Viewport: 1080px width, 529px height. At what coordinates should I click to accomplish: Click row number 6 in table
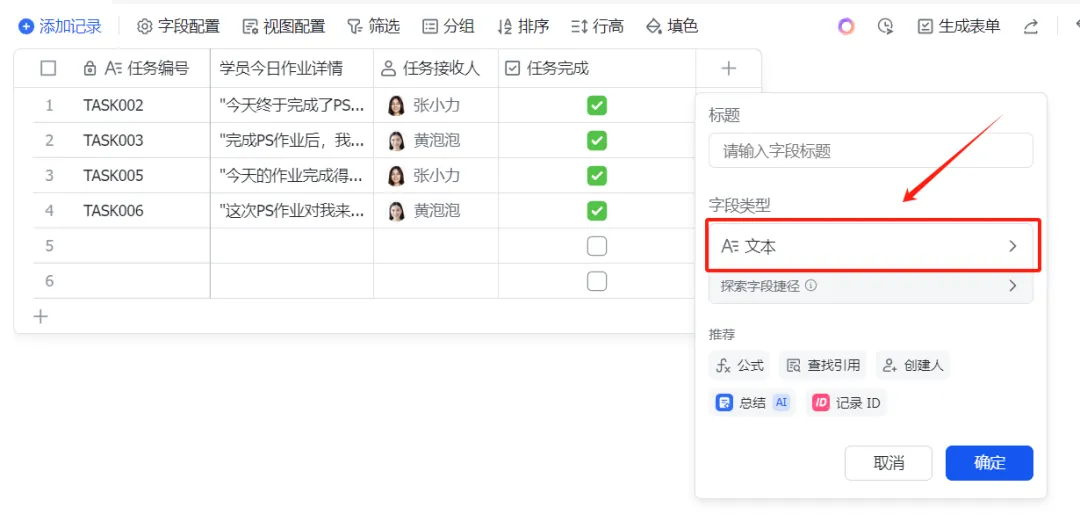click(49, 281)
